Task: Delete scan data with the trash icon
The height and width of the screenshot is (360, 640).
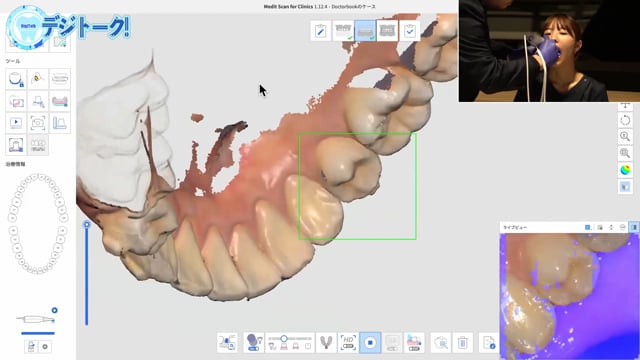Action: tap(462, 342)
